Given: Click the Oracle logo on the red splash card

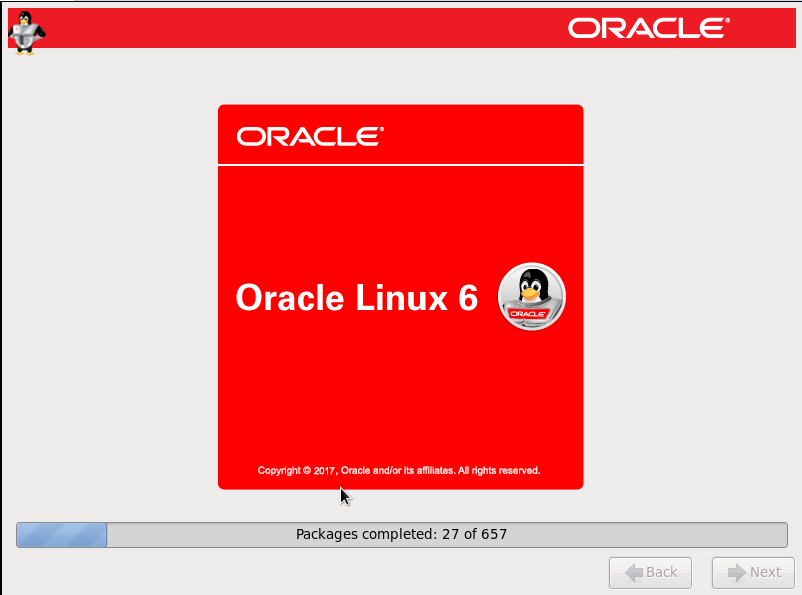Looking at the screenshot, I should (x=310, y=137).
